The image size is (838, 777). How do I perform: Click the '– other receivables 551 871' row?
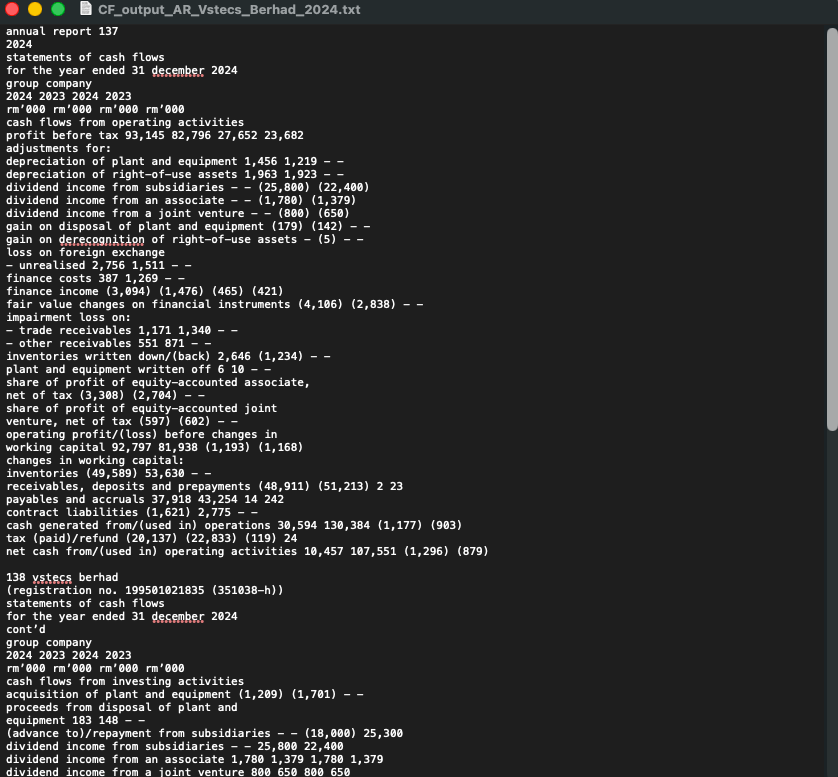[108, 344]
